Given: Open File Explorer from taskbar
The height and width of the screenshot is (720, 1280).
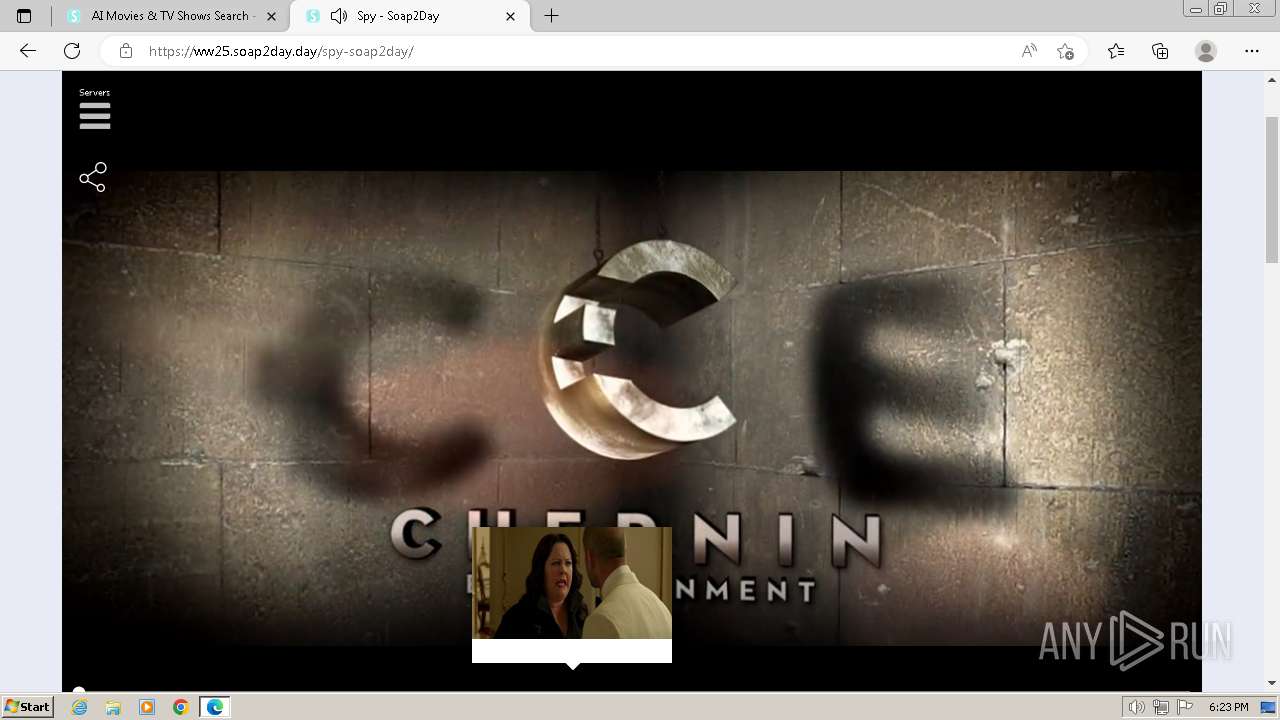Looking at the screenshot, I should pyautogui.click(x=113, y=707).
